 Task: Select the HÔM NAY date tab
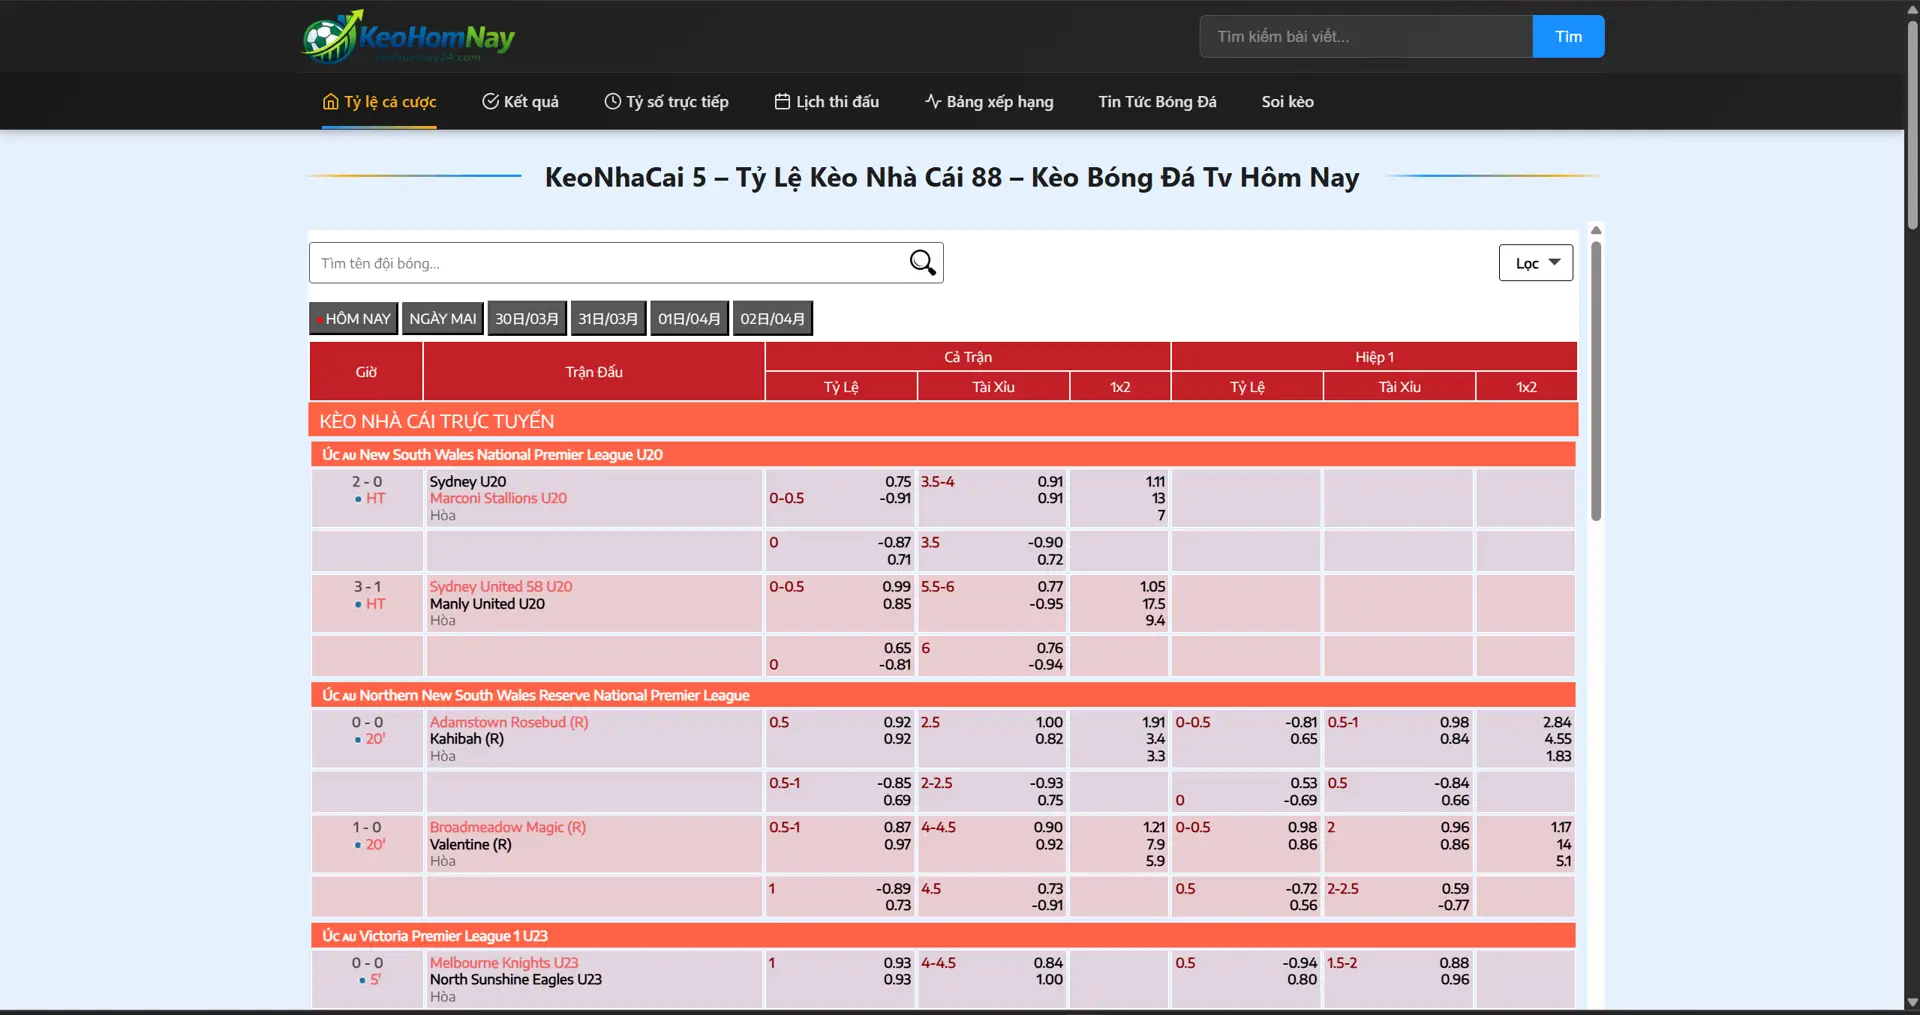click(x=353, y=319)
